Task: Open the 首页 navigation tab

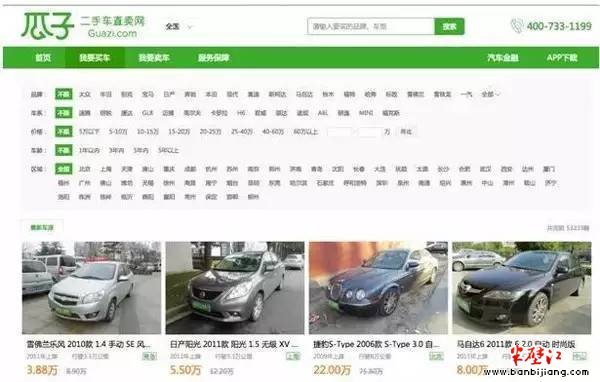Action: pos(43,58)
